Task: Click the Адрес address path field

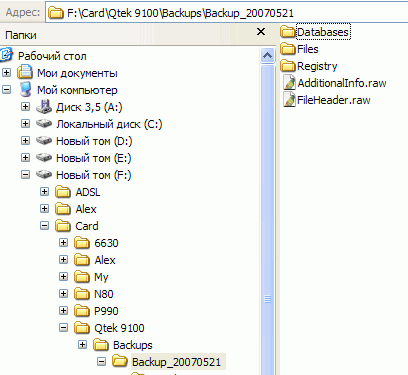Action: (x=227, y=13)
